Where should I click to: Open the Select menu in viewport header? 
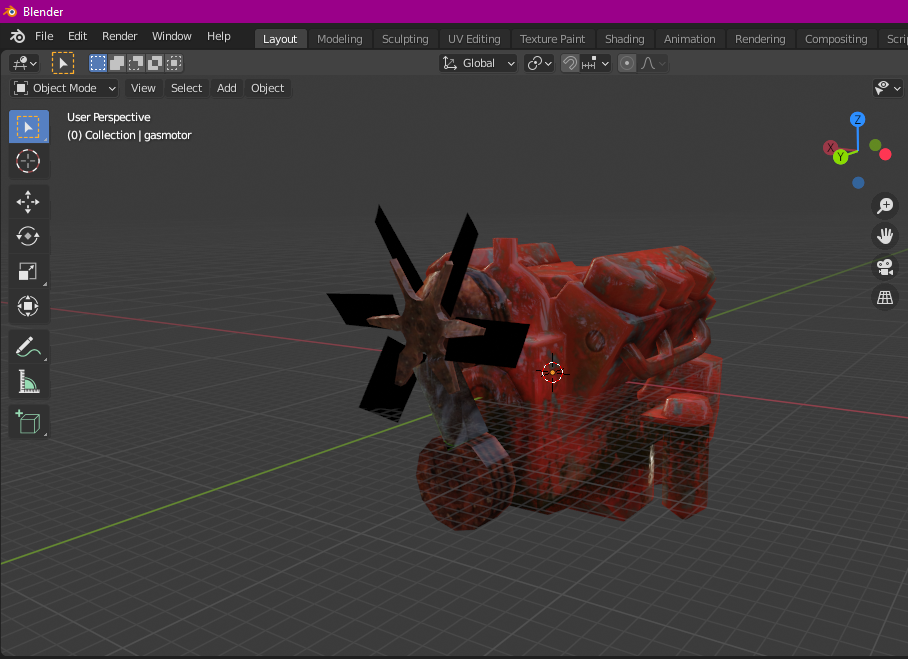(186, 88)
